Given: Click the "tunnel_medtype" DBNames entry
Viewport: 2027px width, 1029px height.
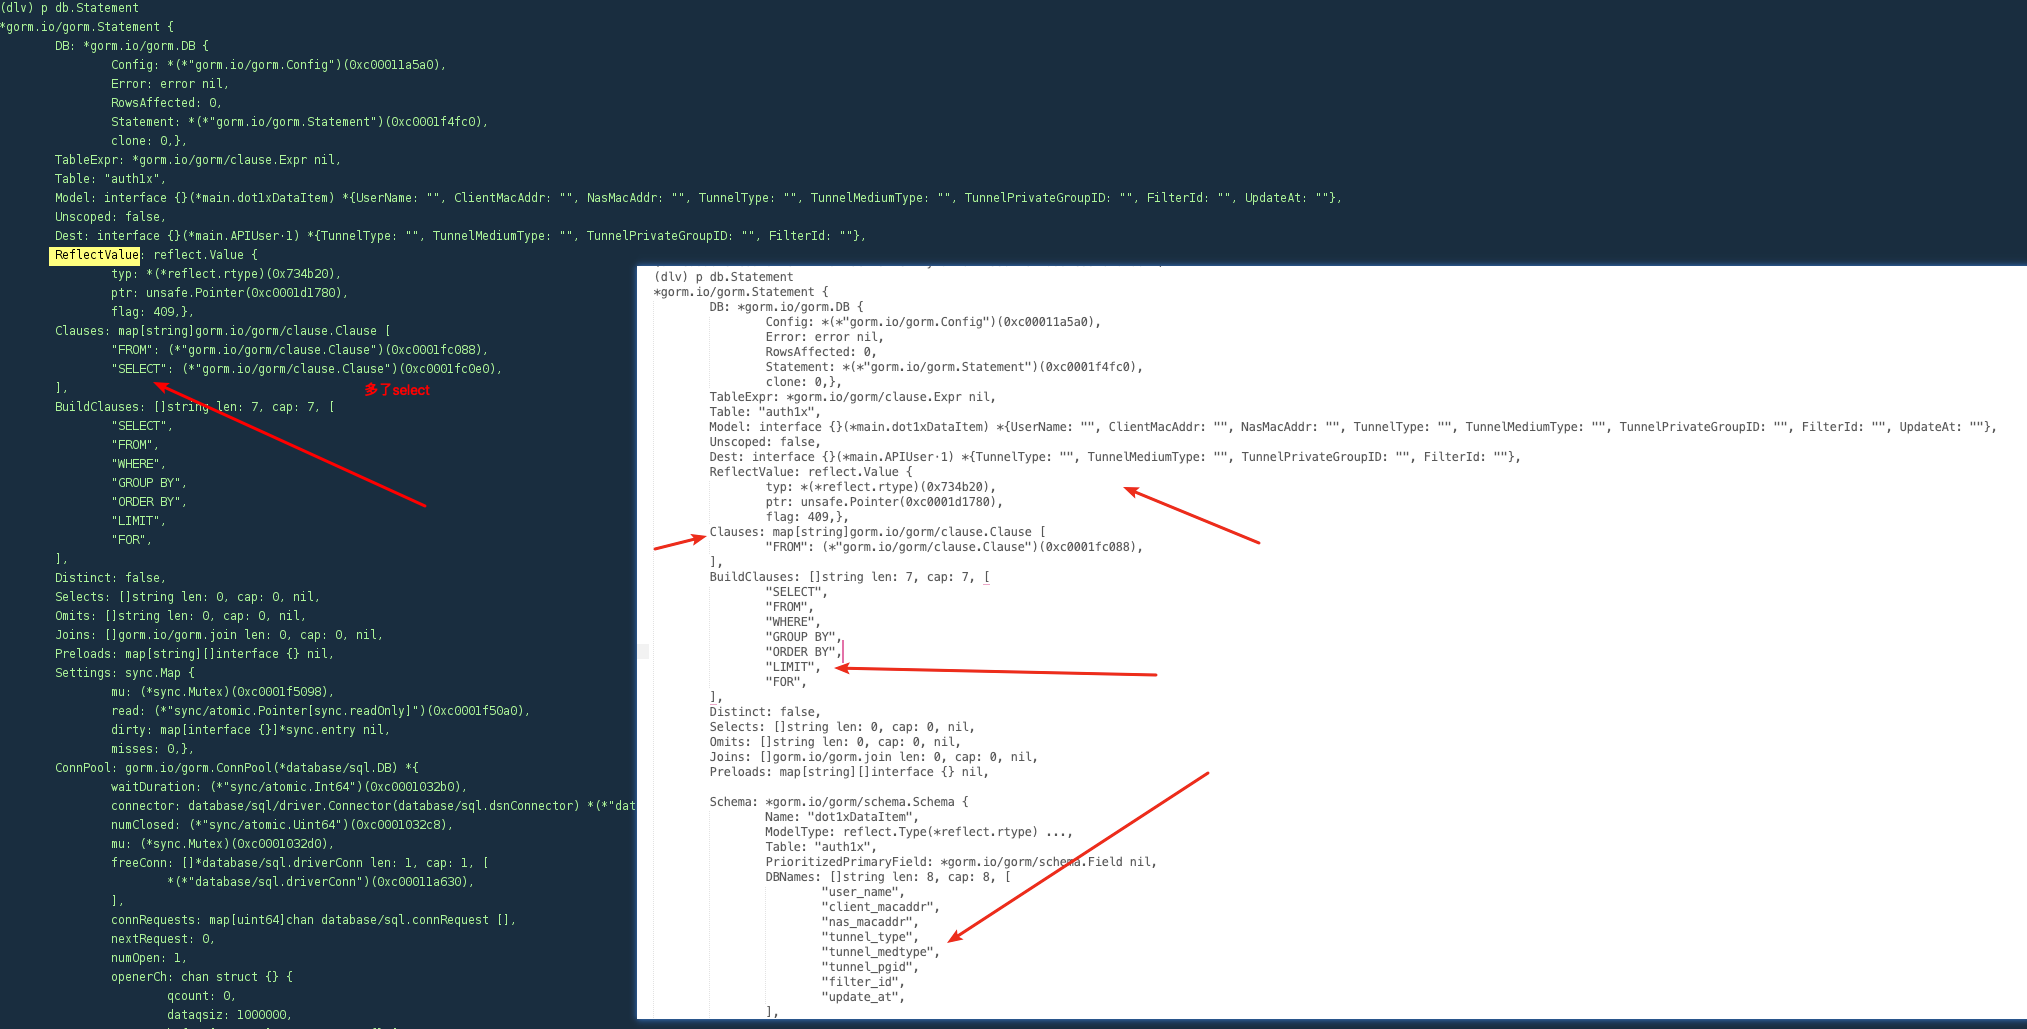Looking at the screenshot, I should pos(881,952).
